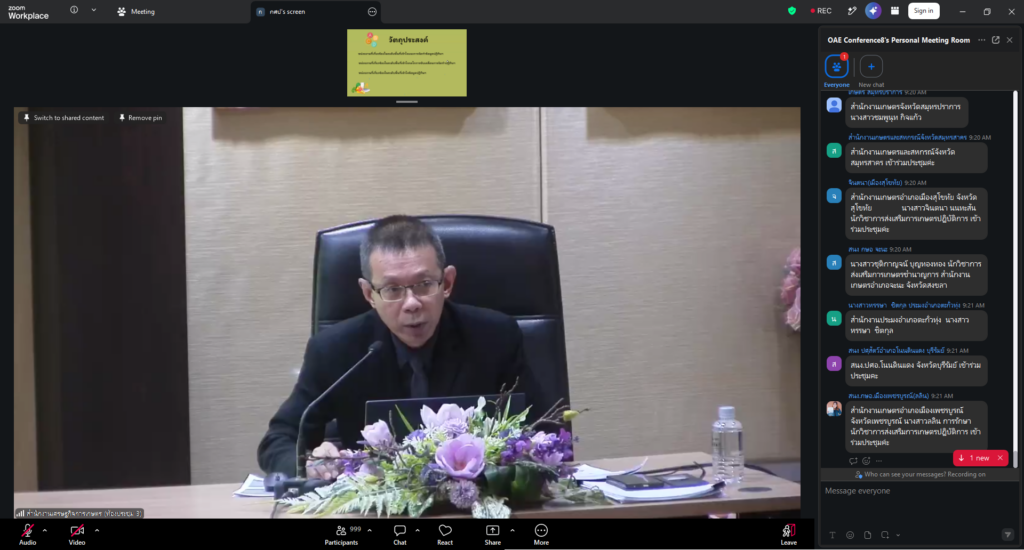Click the Leave meeting icon
Screen dimensions: 1024x550
788,530
